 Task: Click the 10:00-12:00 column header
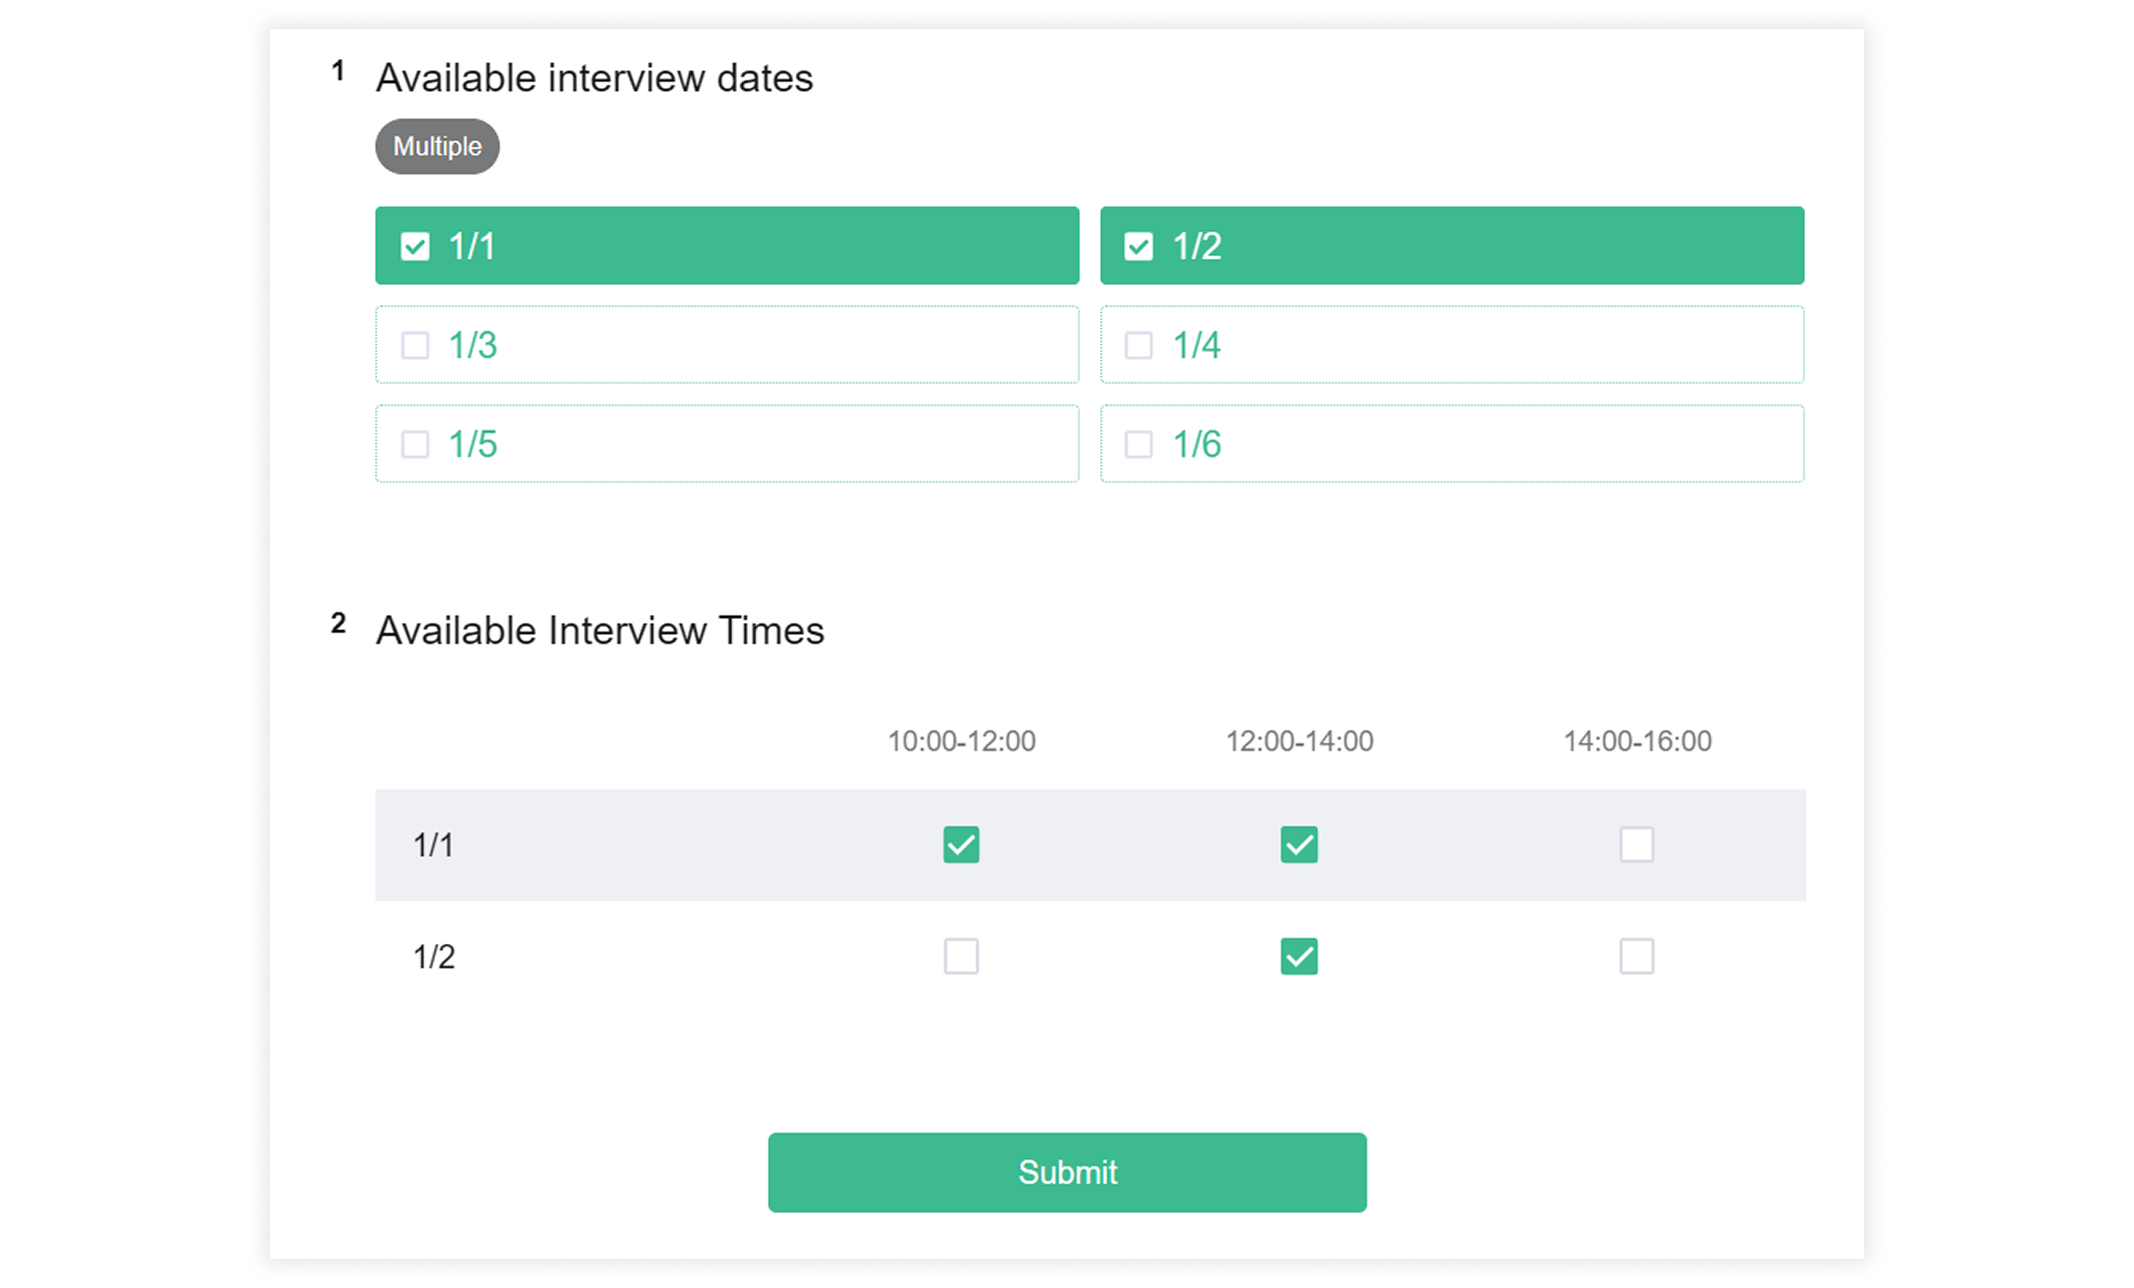click(961, 741)
